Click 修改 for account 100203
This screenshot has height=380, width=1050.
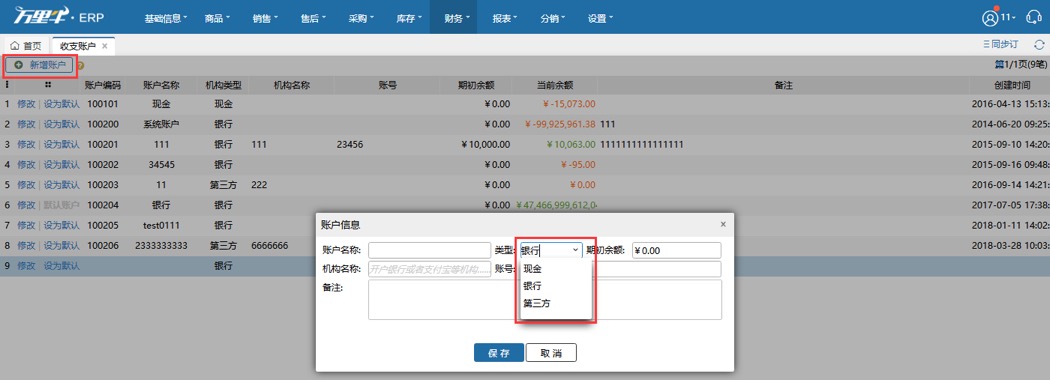pos(26,184)
